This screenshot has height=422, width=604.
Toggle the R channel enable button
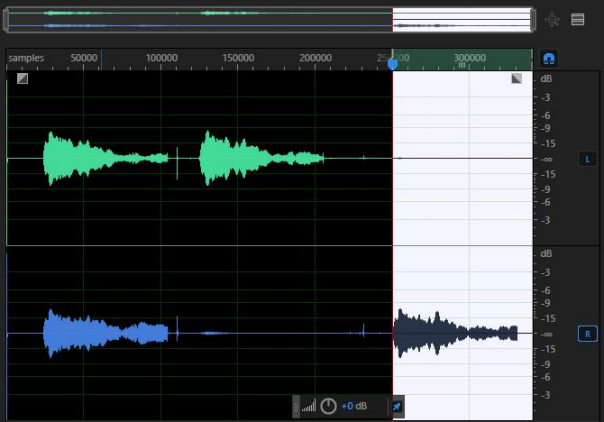587,334
